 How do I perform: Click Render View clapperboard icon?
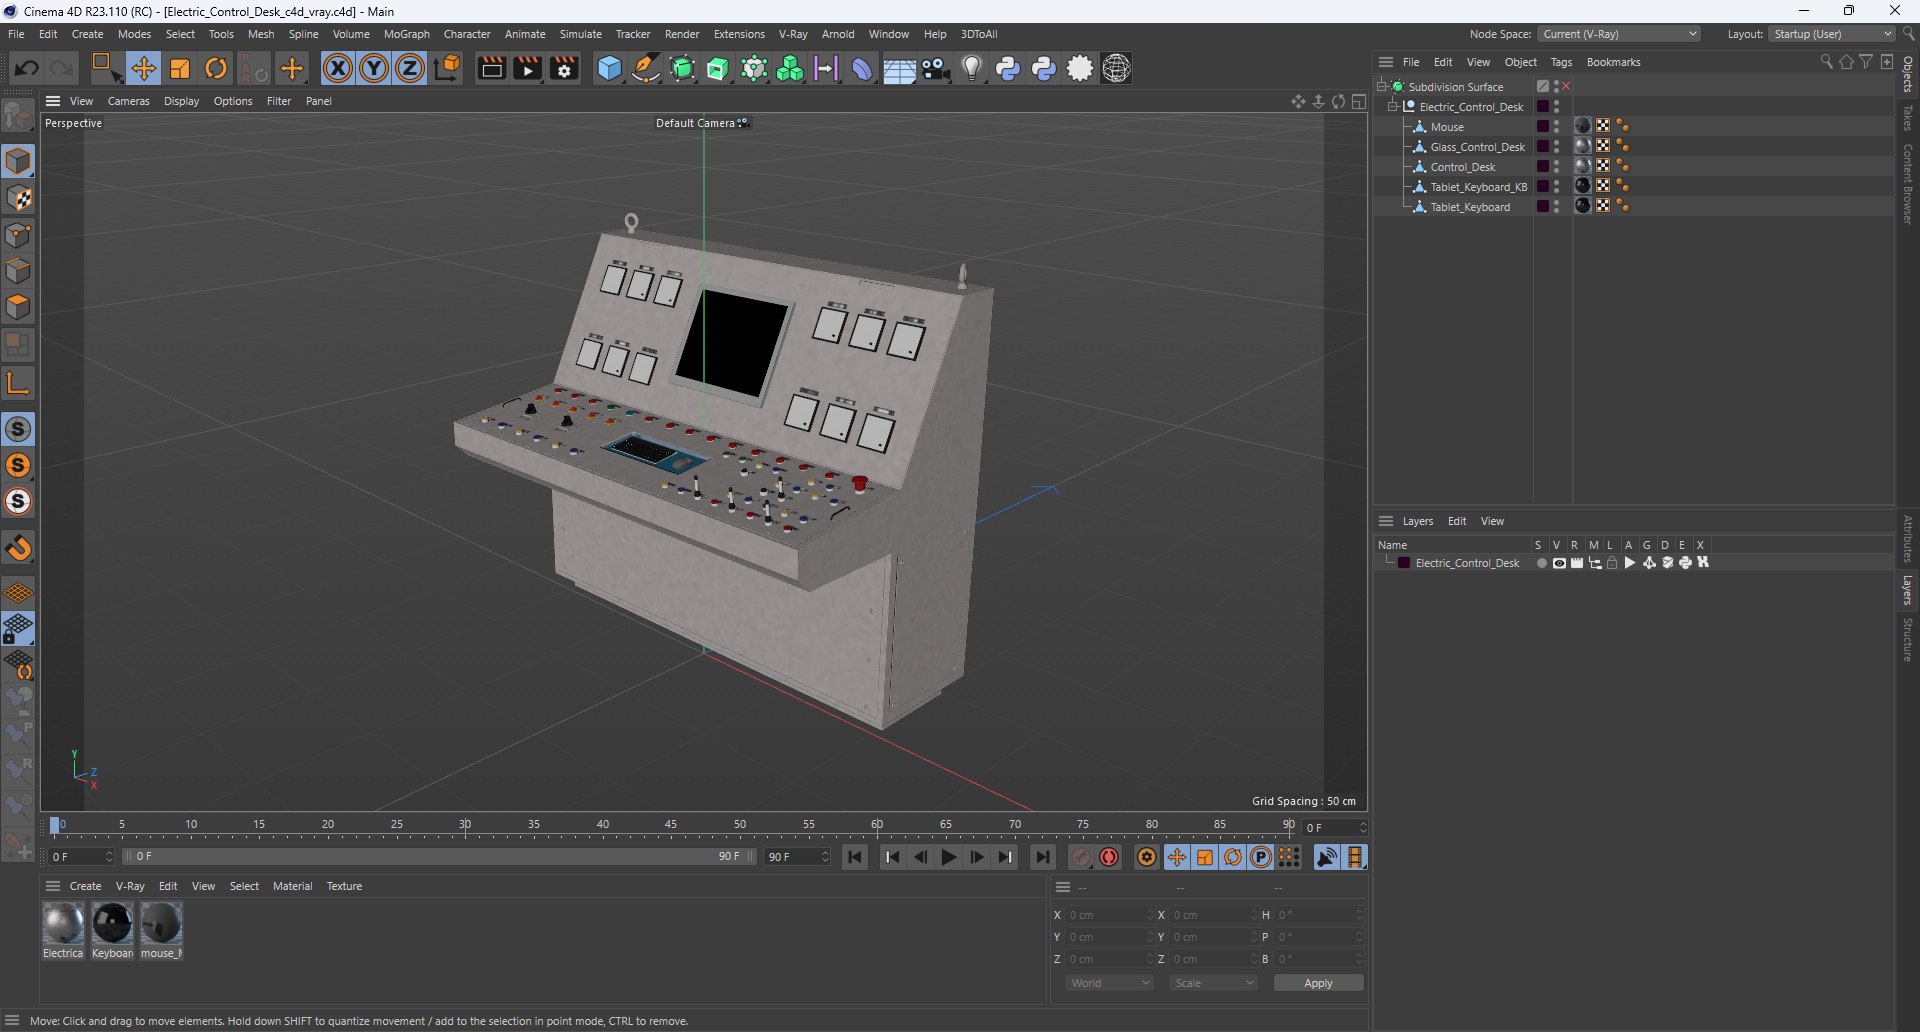(491, 68)
